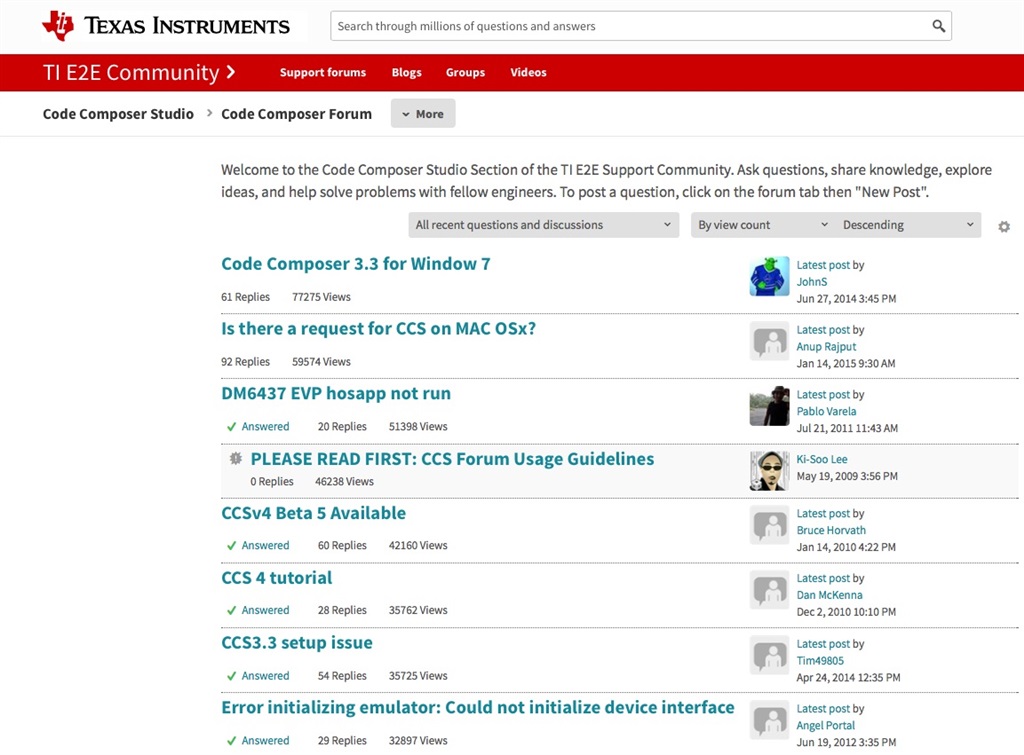The height and width of the screenshot is (755, 1024).
Task: Open Anup Rajput profile link
Action: [x=826, y=347]
